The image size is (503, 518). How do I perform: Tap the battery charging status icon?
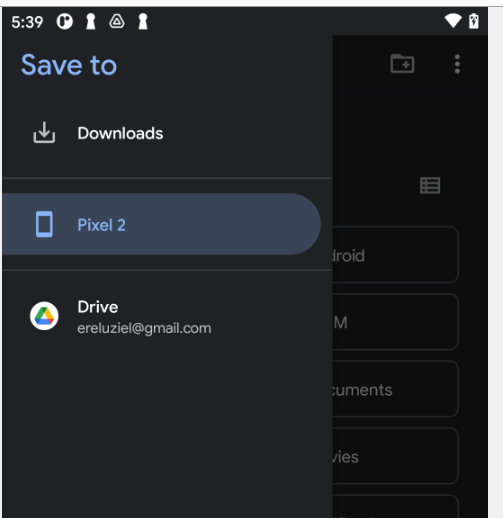tap(474, 21)
